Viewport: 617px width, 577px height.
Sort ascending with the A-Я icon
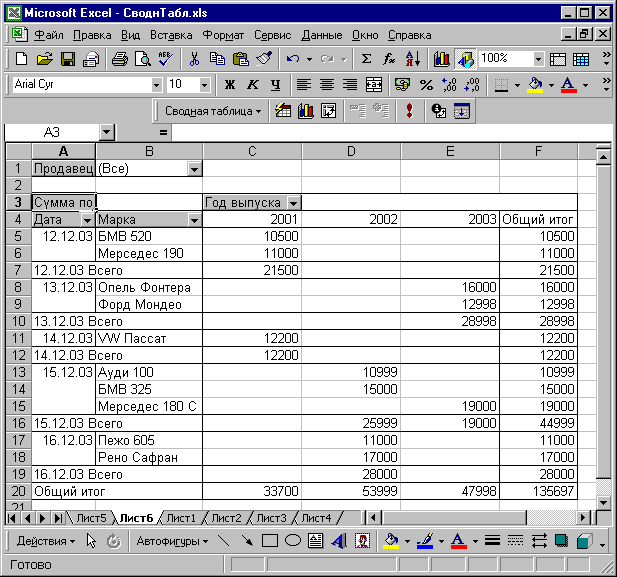tap(413, 59)
